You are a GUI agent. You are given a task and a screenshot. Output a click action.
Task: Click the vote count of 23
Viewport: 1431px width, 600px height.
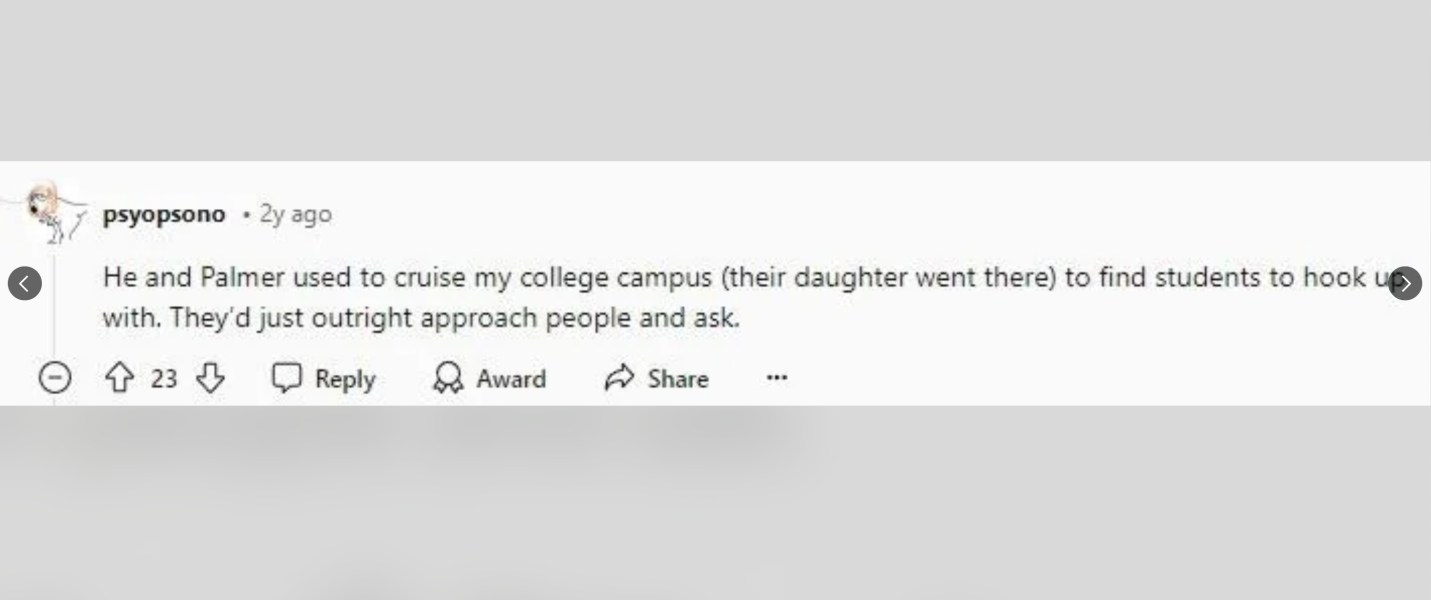tap(164, 378)
